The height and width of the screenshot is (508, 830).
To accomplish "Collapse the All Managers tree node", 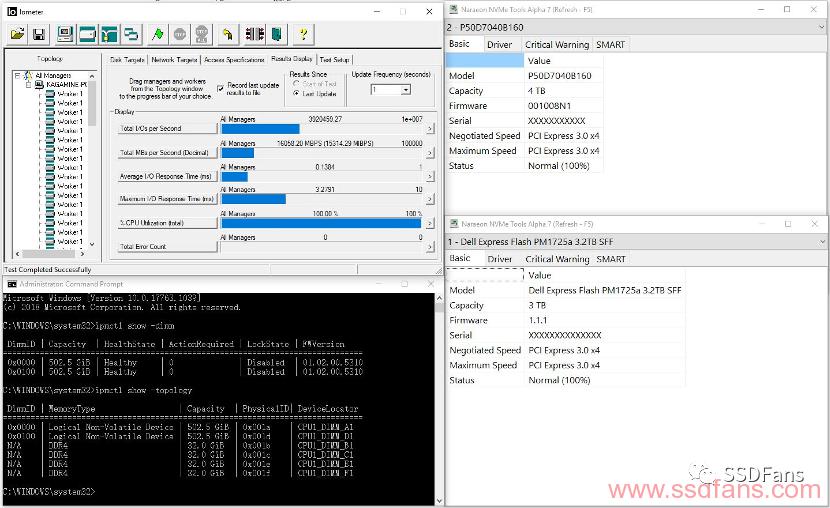I will coord(17,76).
